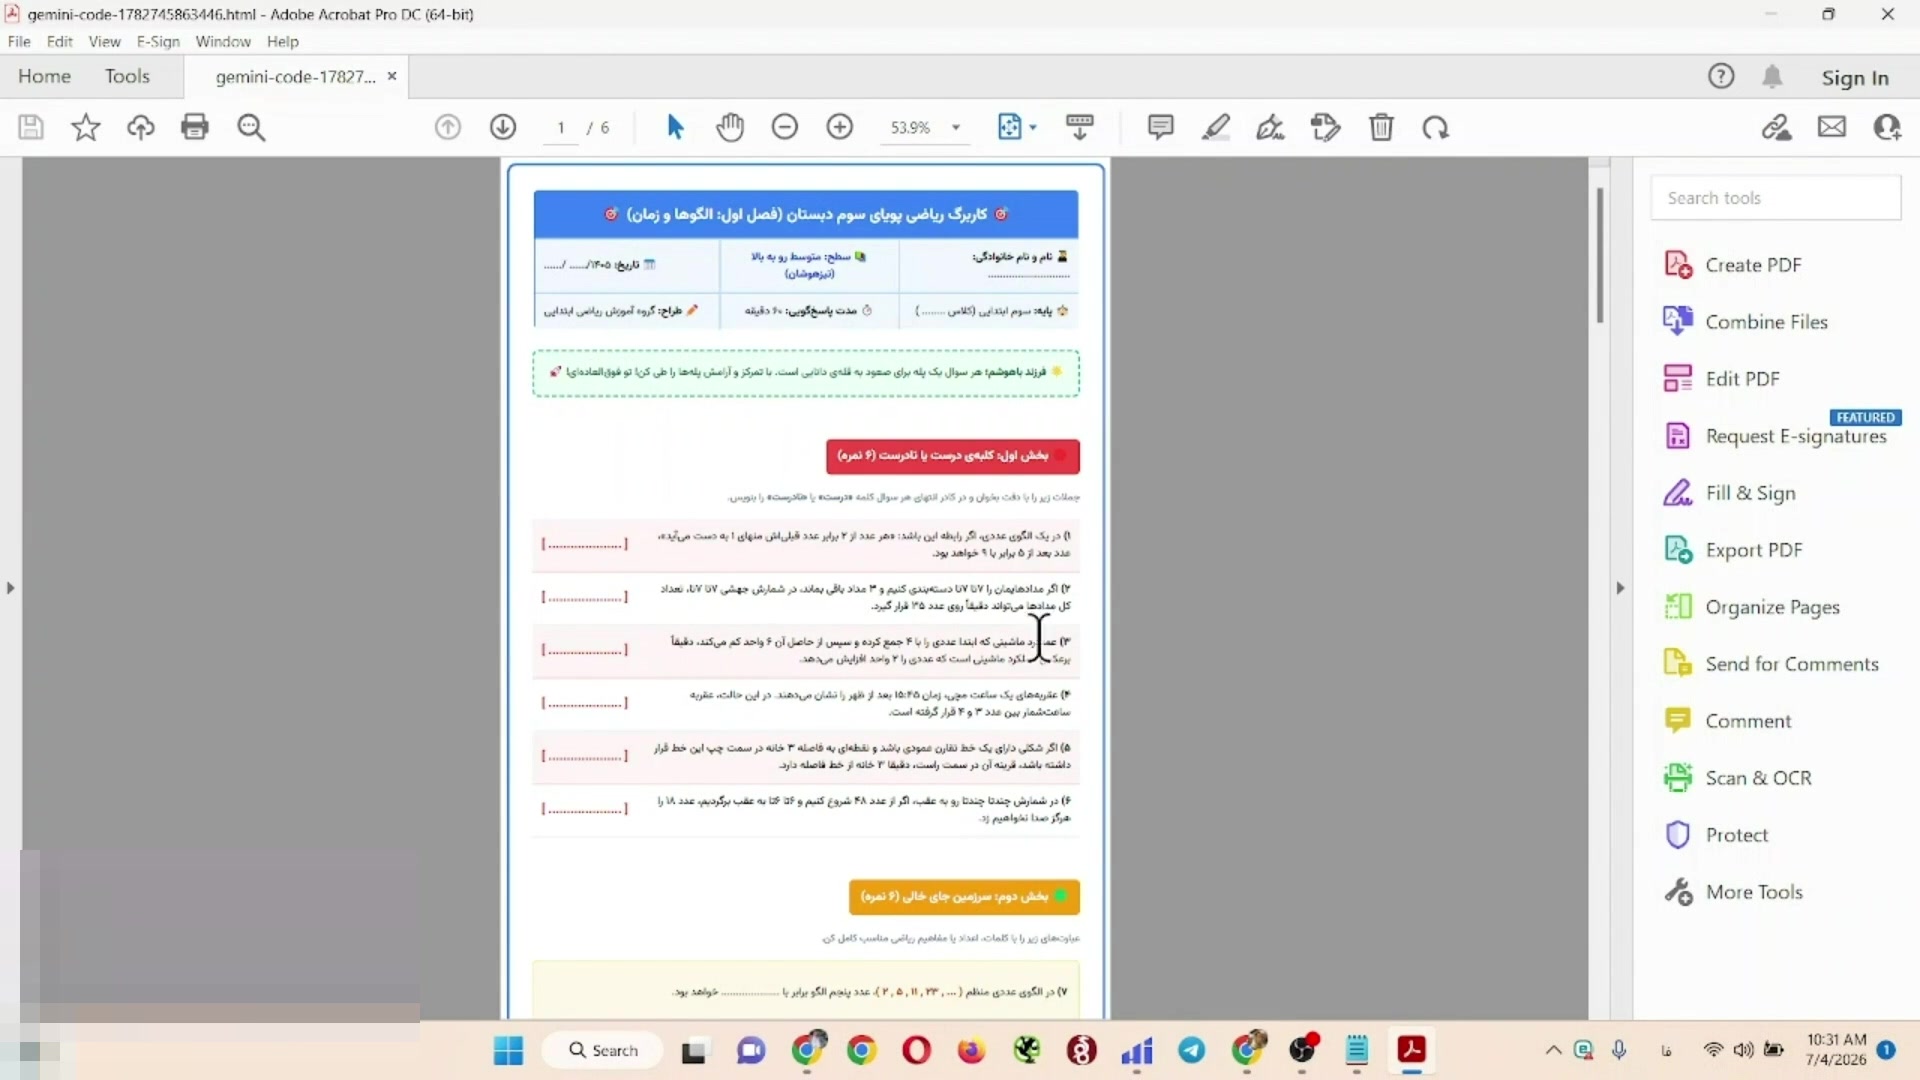Image resolution: width=1920 pixels, height=1080 pixels.
Task: Open Create PDF tool
Action: coord(1732,265)
